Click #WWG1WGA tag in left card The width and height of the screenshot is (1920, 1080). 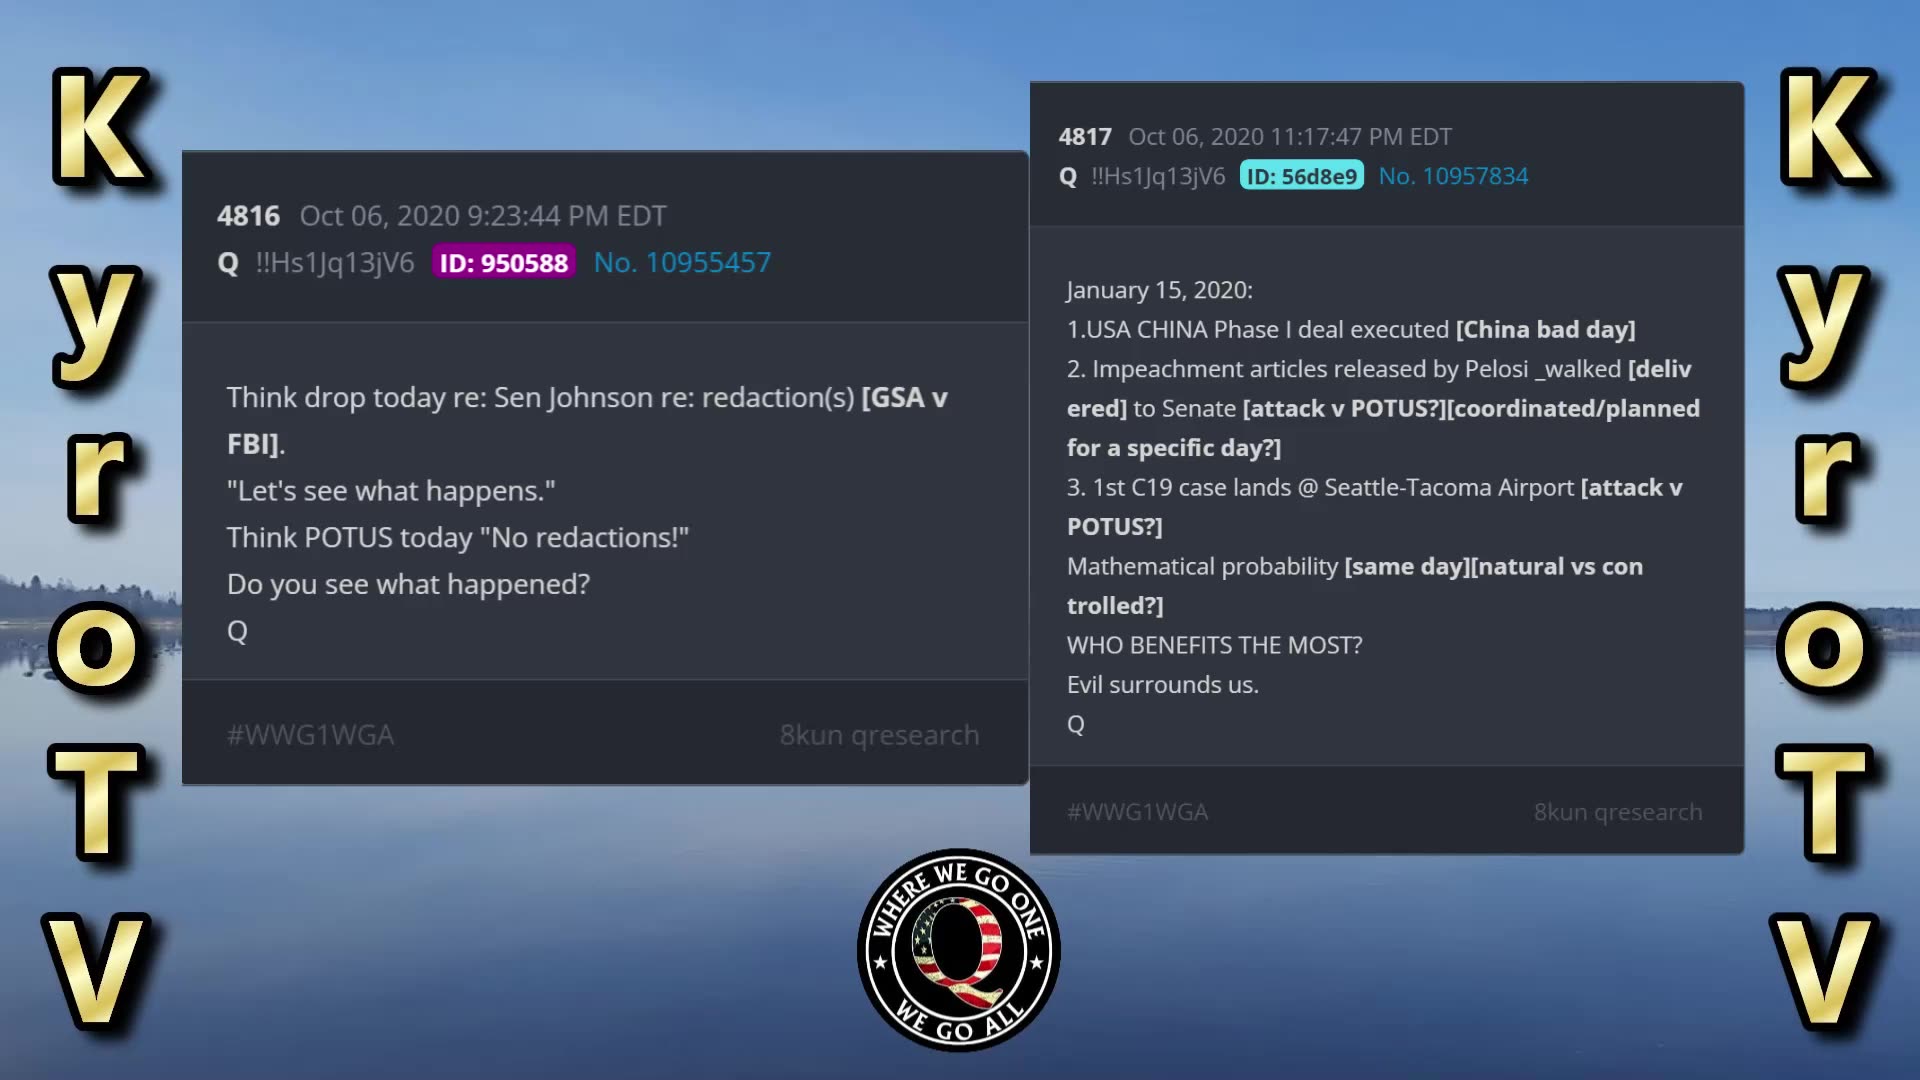[310, 735]
